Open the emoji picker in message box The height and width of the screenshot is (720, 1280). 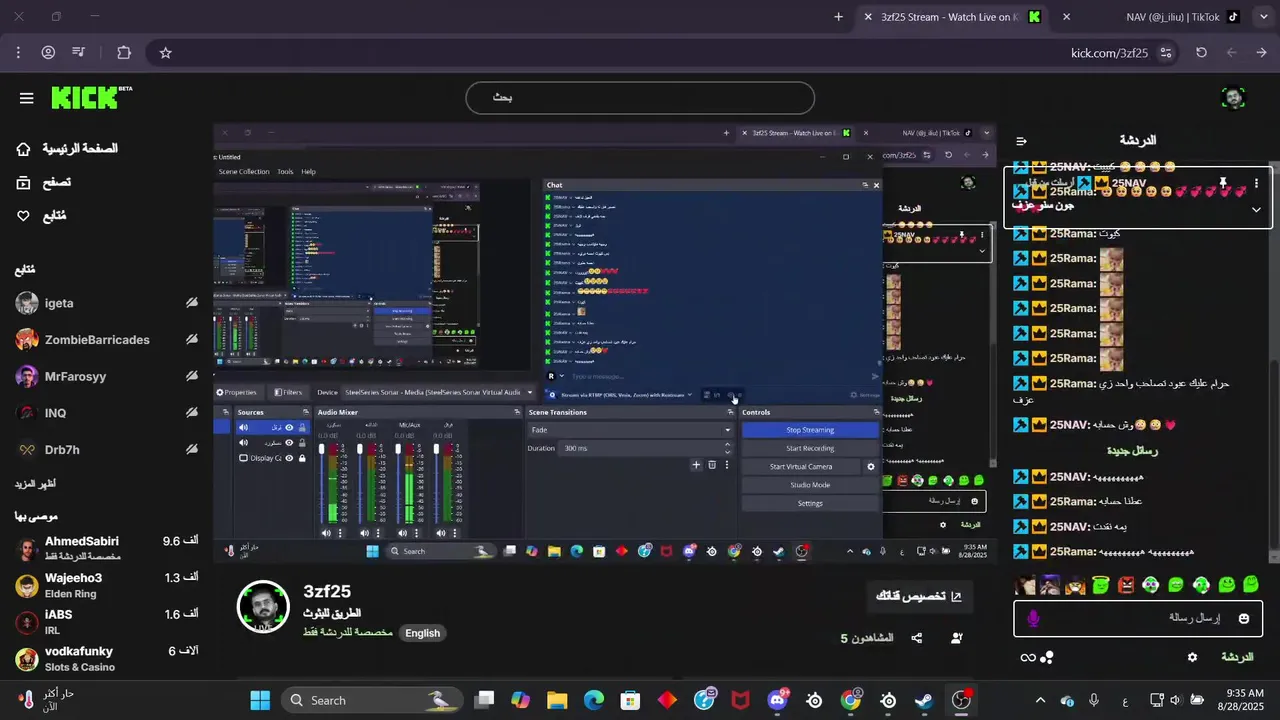point(1244,619)
